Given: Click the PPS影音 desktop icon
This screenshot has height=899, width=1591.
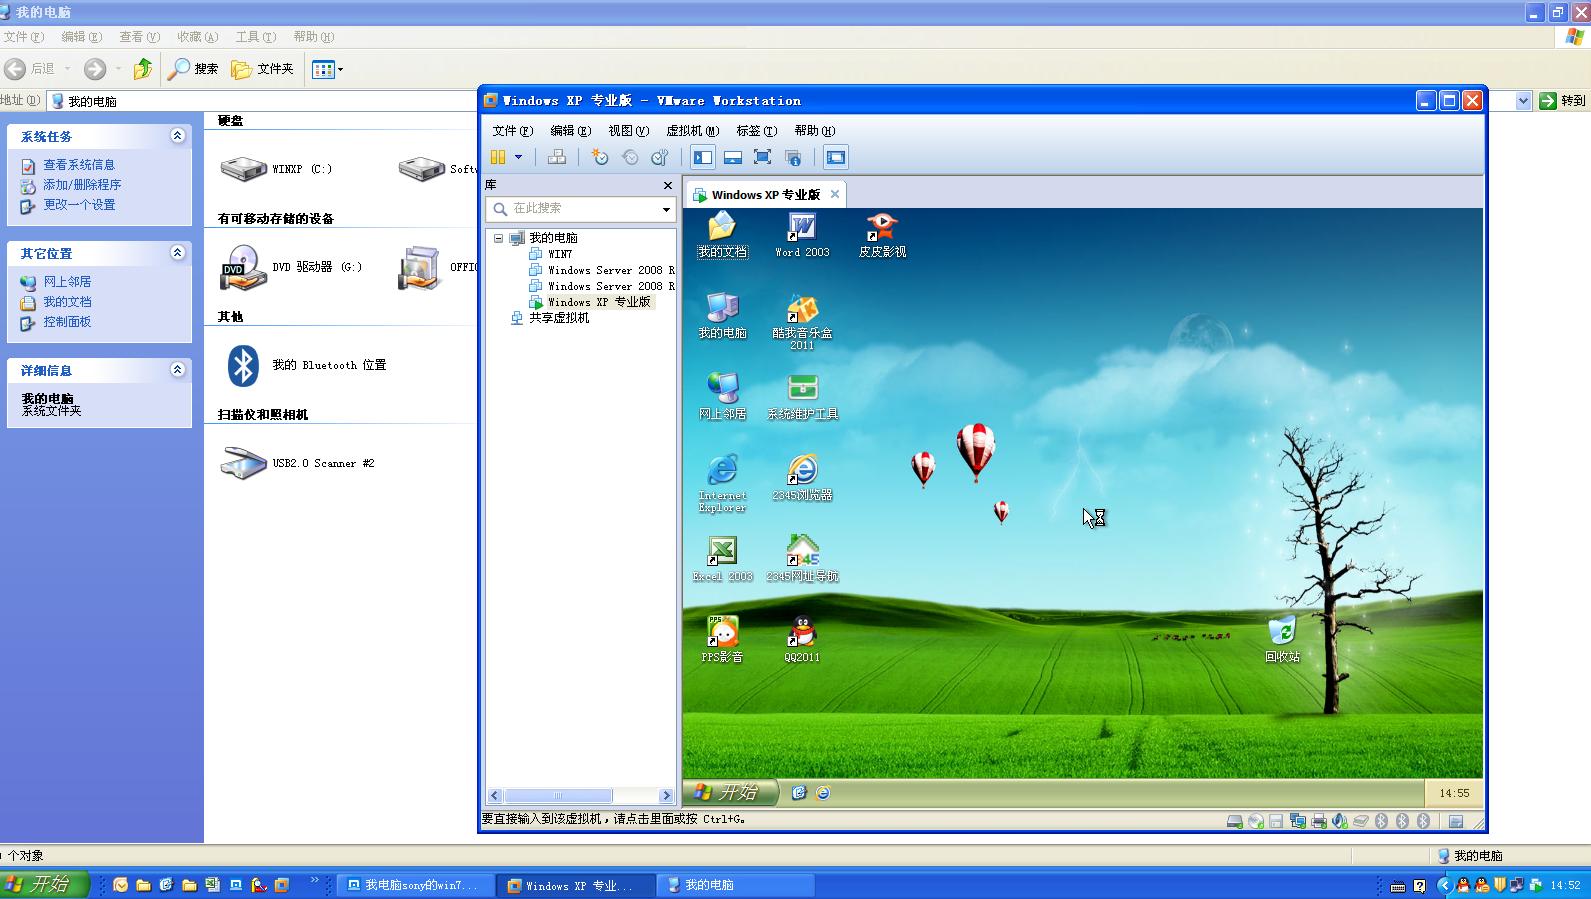Looking at the screenshot, I should point(722,640).
